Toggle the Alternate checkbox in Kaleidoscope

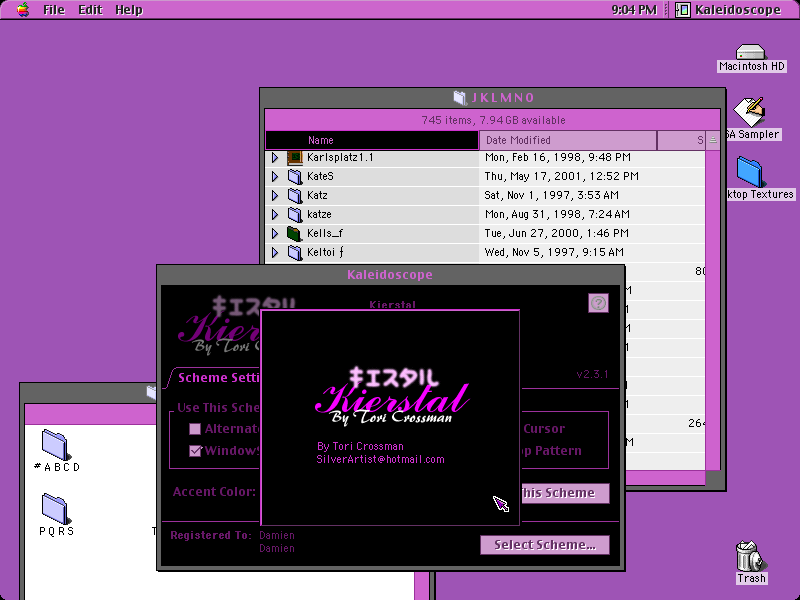point(195,429)
